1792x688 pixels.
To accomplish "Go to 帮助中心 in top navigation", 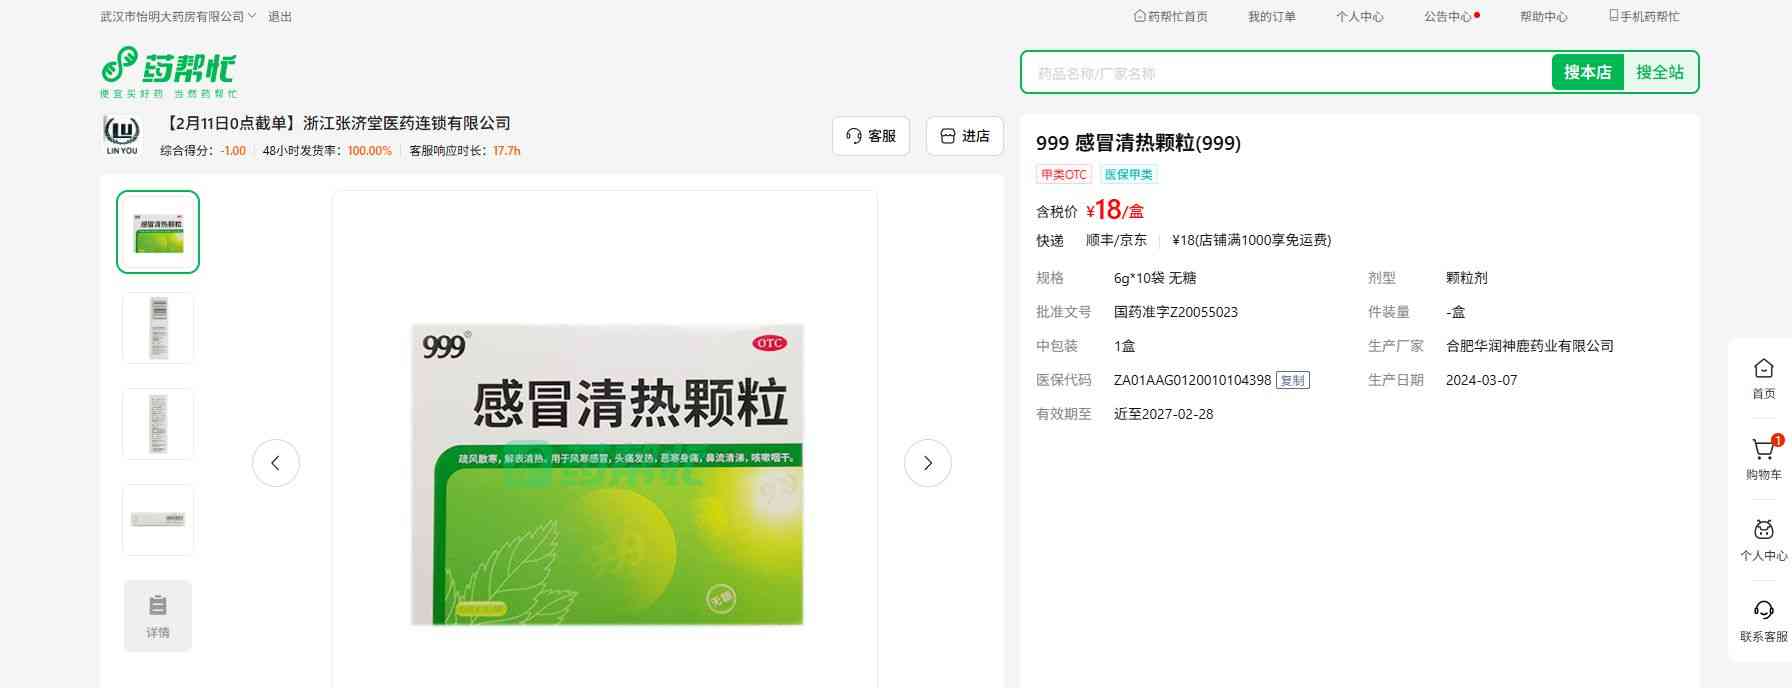I will point(1543,16).
